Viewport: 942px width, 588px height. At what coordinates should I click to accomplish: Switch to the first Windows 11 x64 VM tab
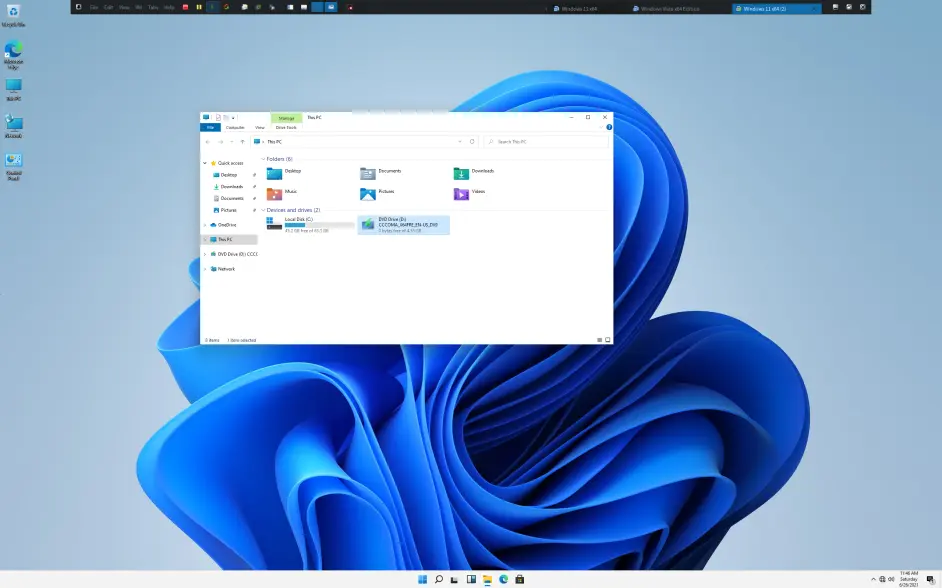[579, 8]
